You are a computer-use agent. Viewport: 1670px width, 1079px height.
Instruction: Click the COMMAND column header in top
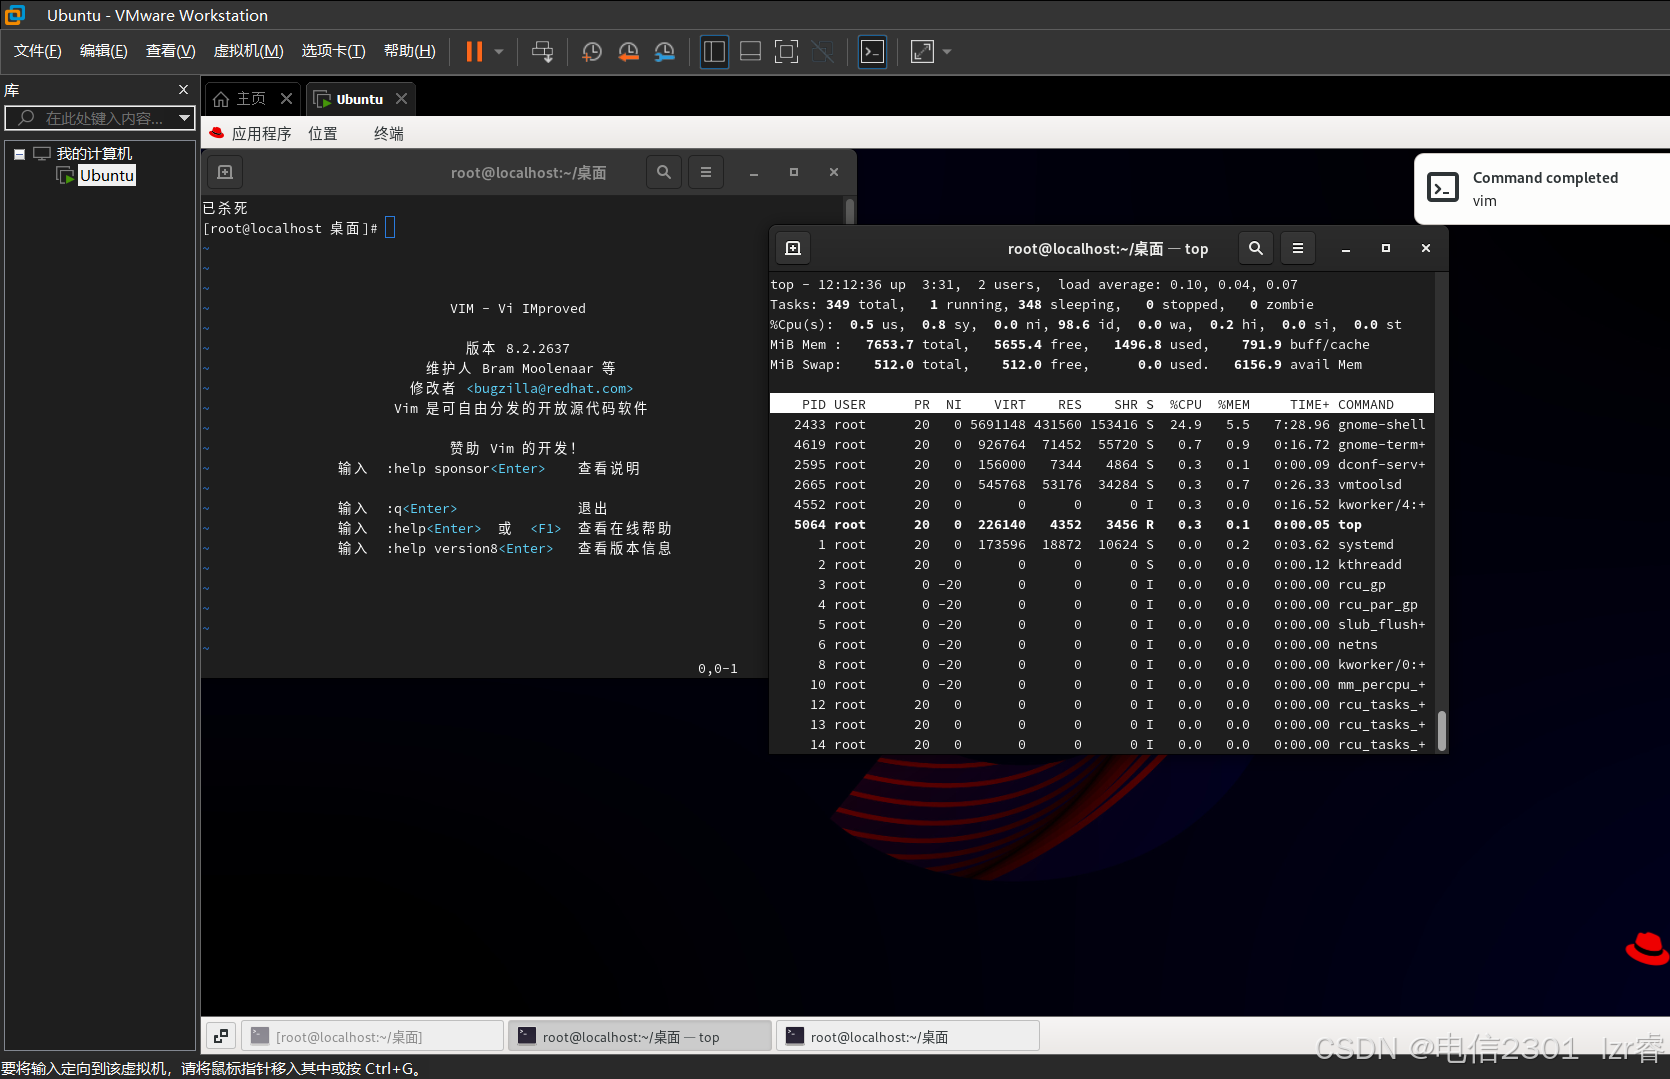(x=1365, y=405)
